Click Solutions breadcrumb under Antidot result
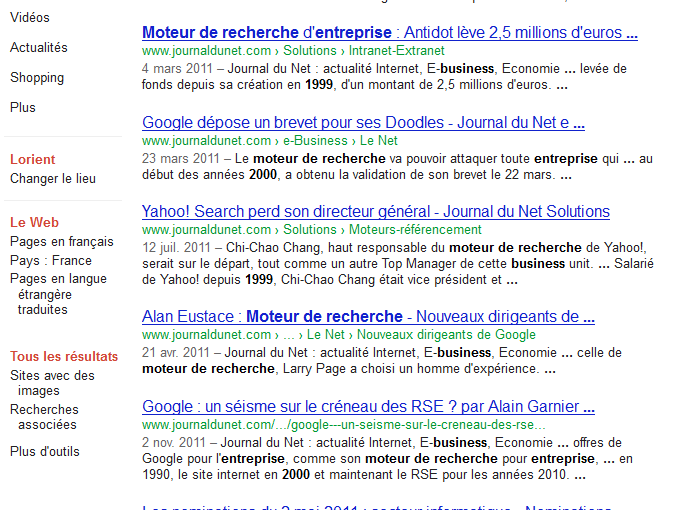The width and height of the screenshot is (680, 510). (x=310, y=51)
